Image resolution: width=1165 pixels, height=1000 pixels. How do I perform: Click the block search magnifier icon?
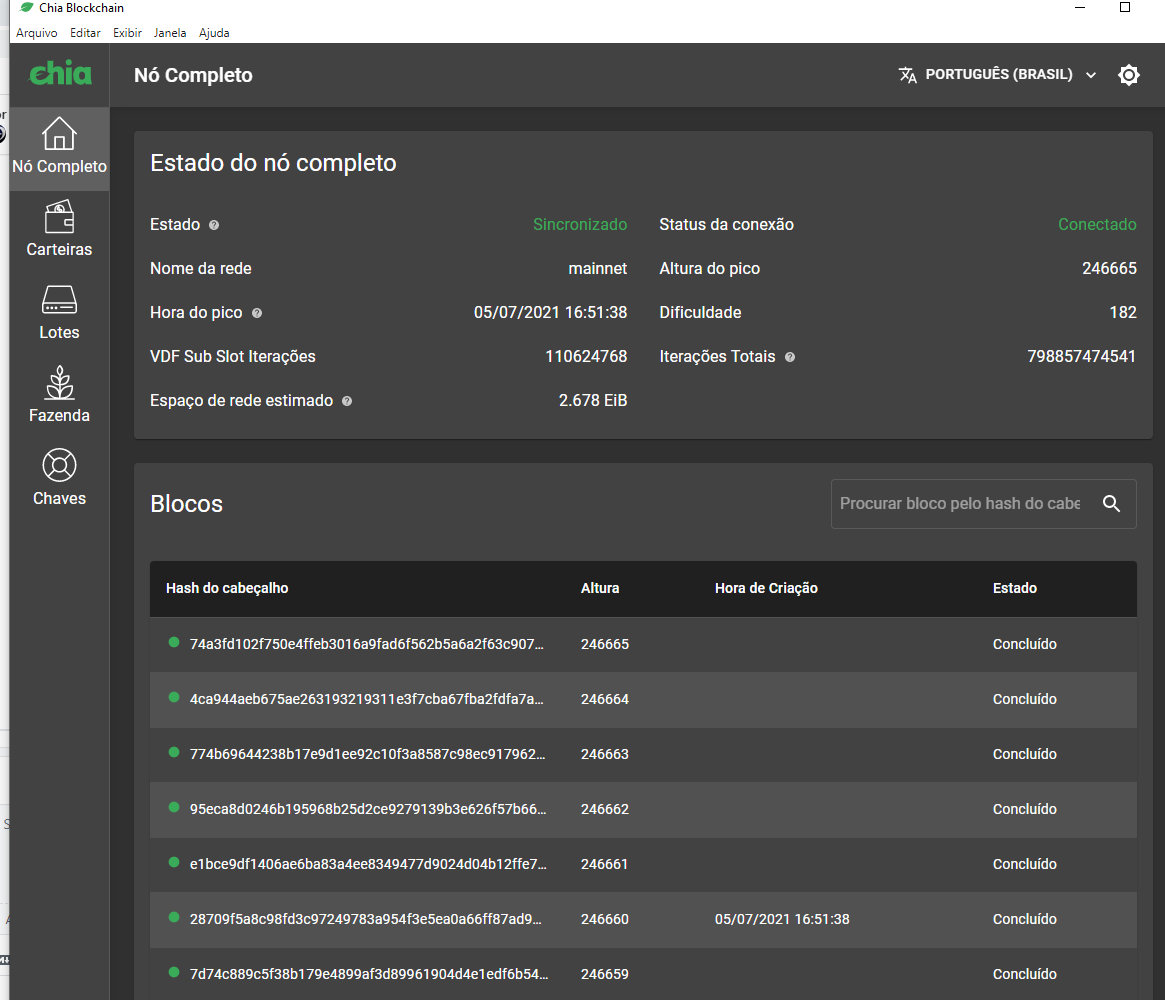tap(1111, 504)
